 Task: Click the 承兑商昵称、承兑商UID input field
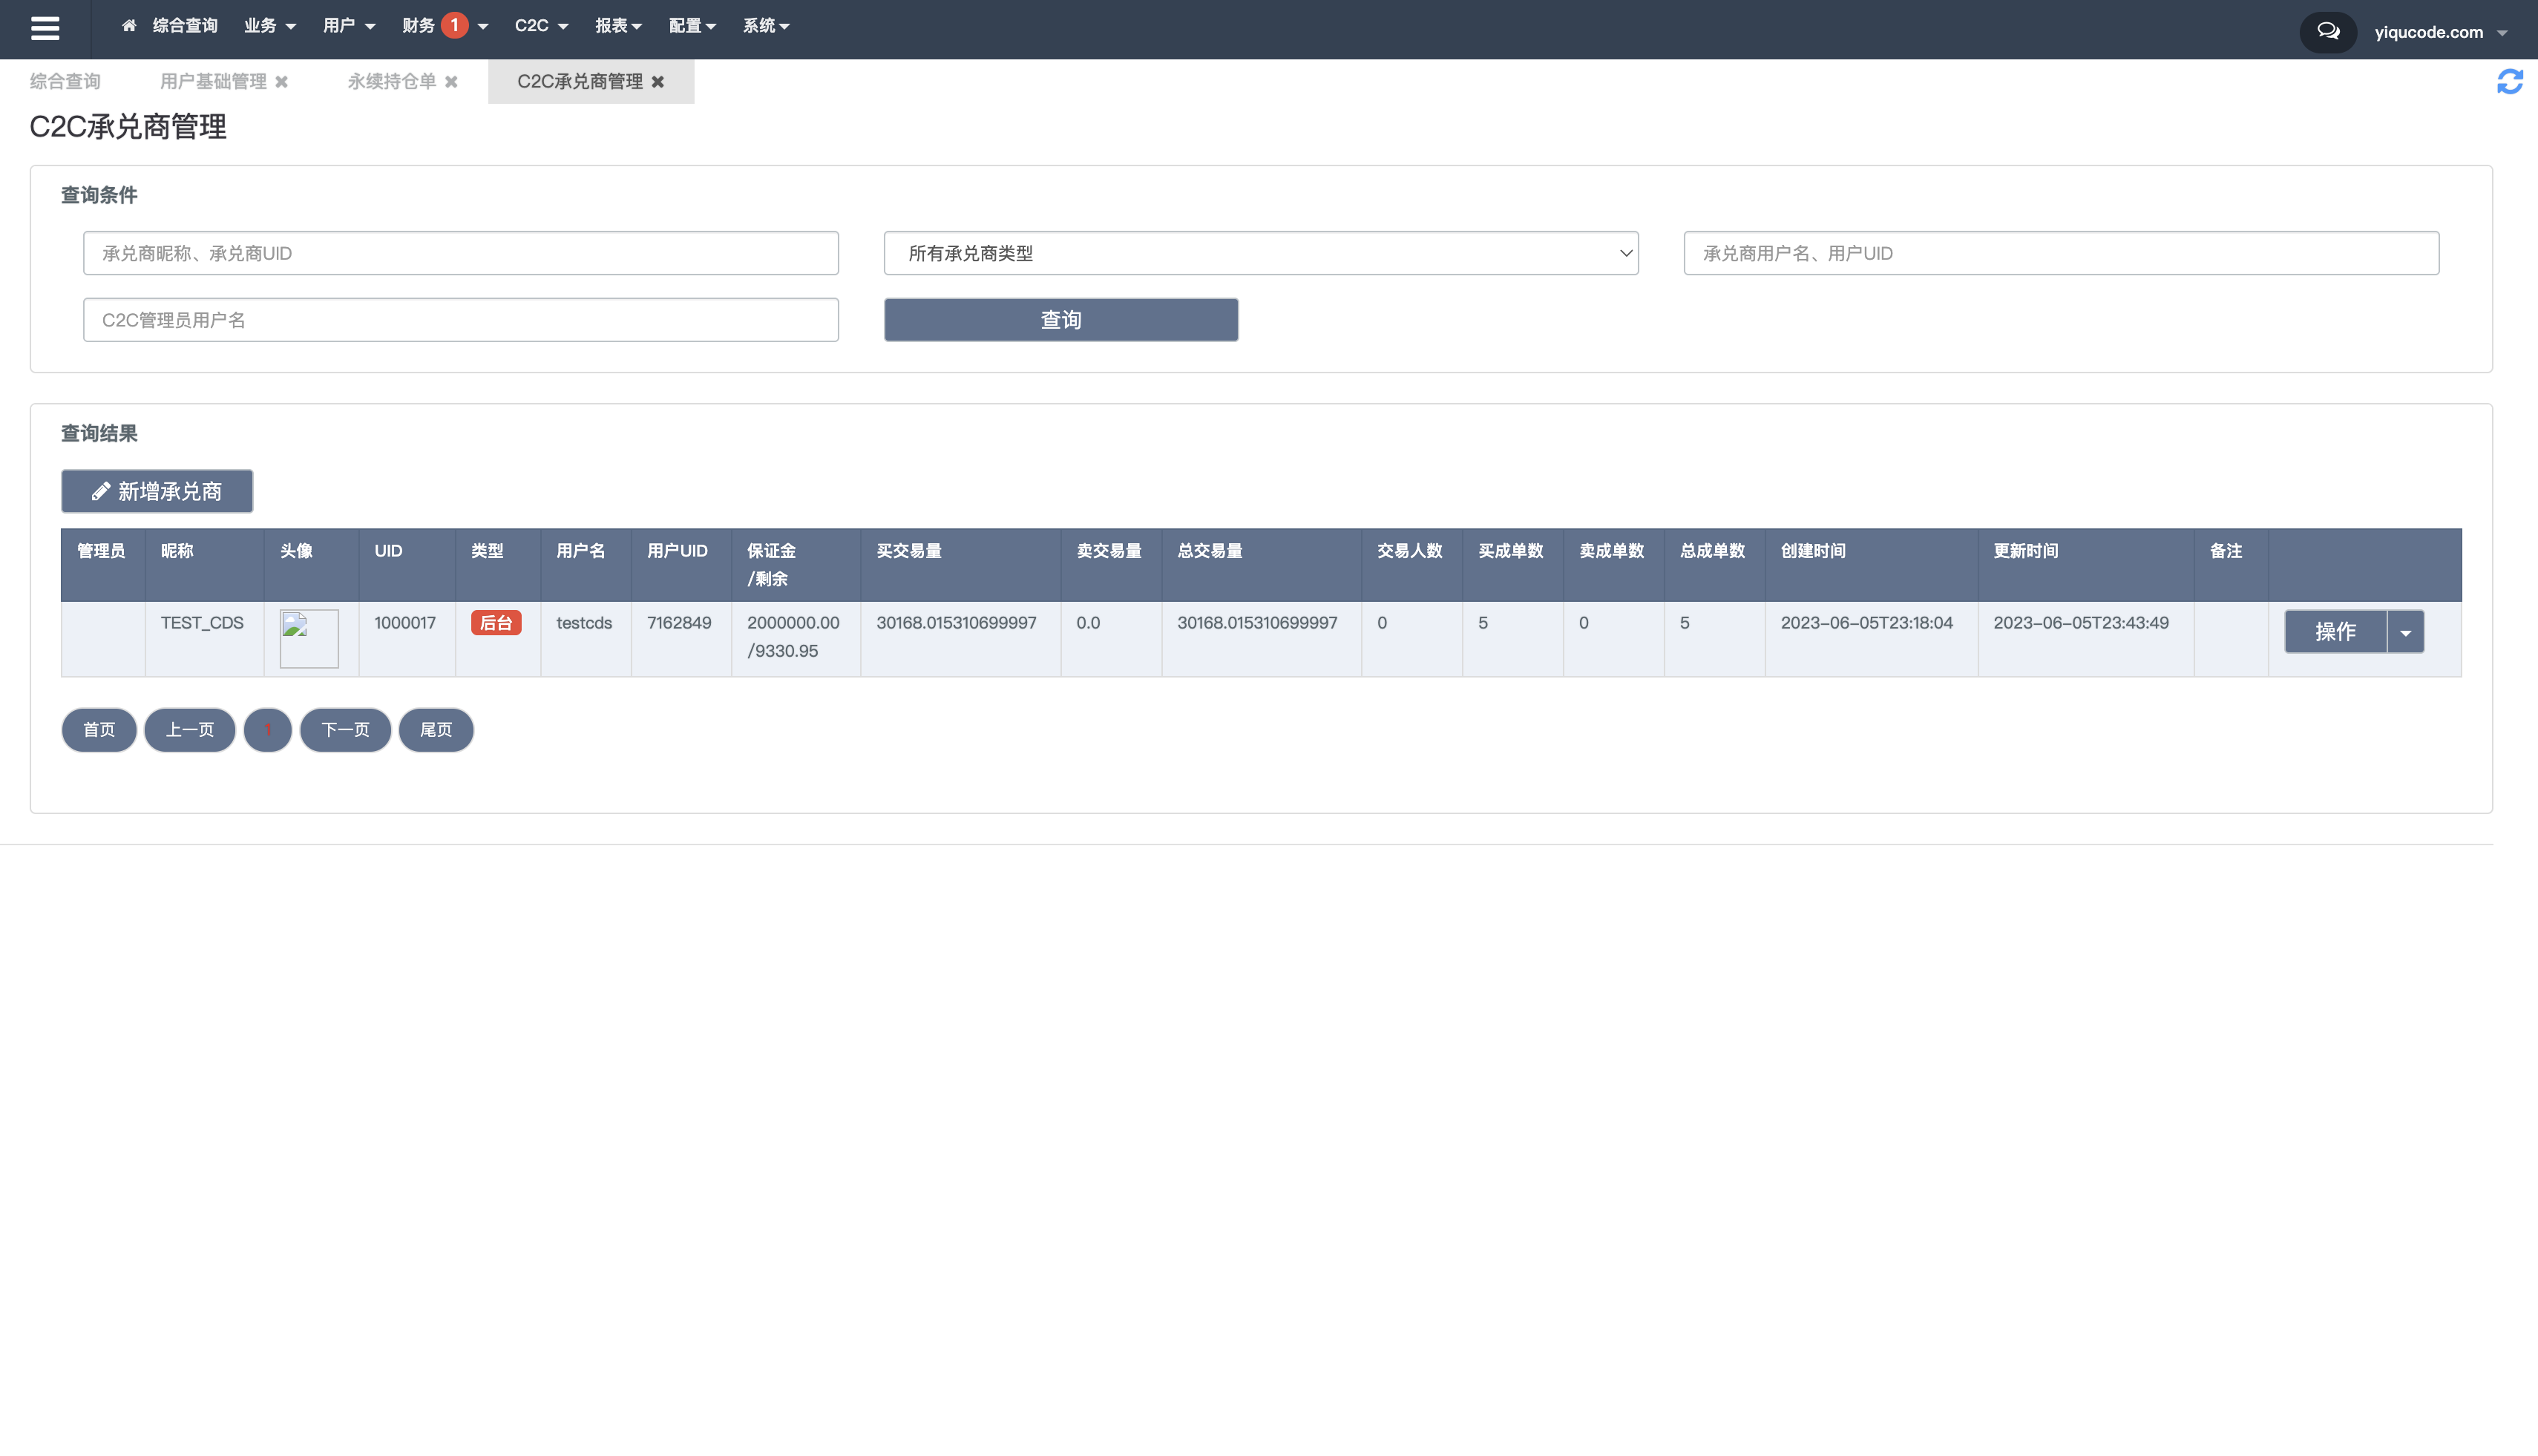[460, 253]
